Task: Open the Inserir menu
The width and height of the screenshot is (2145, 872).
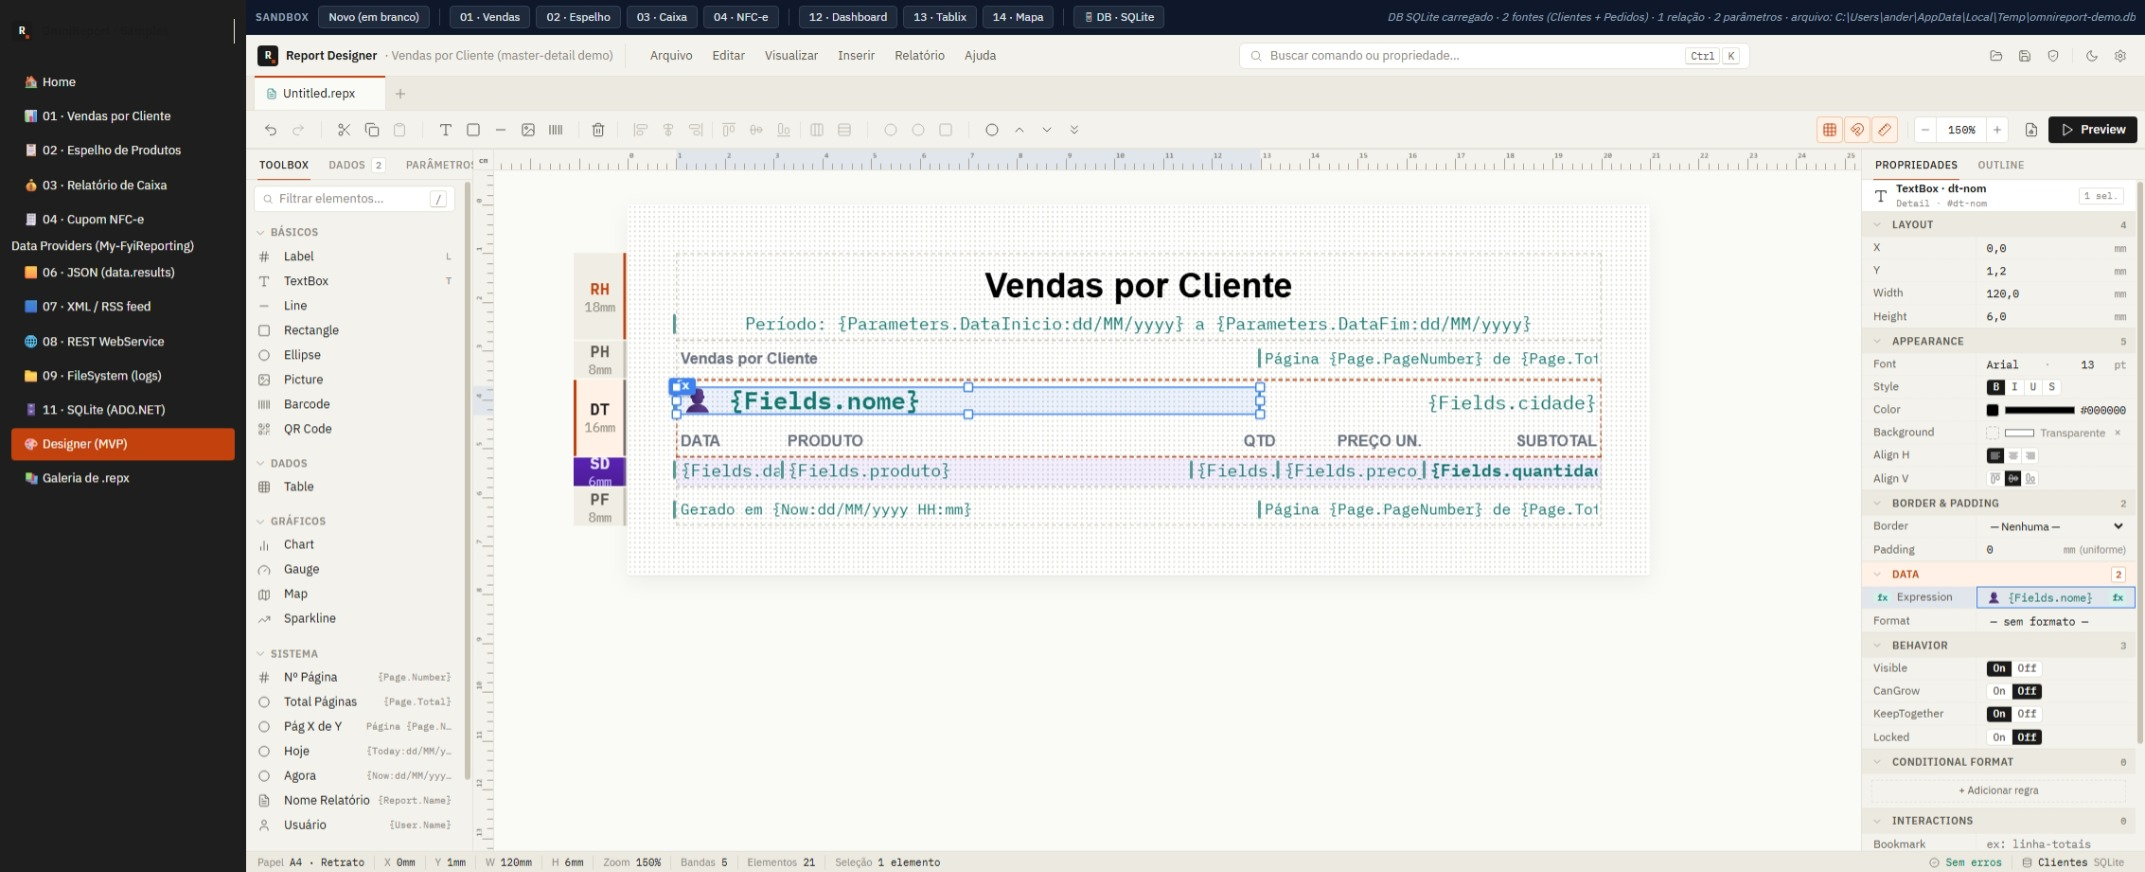Action: coord(856,56)
